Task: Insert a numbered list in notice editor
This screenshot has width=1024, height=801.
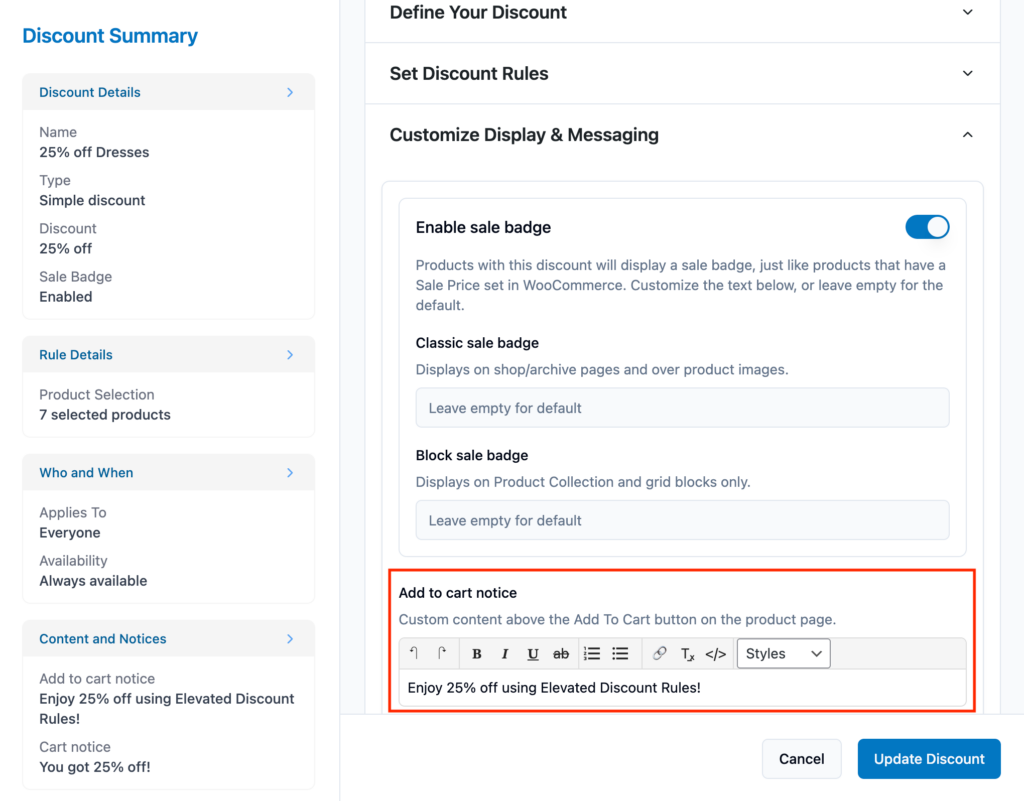Action: tap(592, 653)
